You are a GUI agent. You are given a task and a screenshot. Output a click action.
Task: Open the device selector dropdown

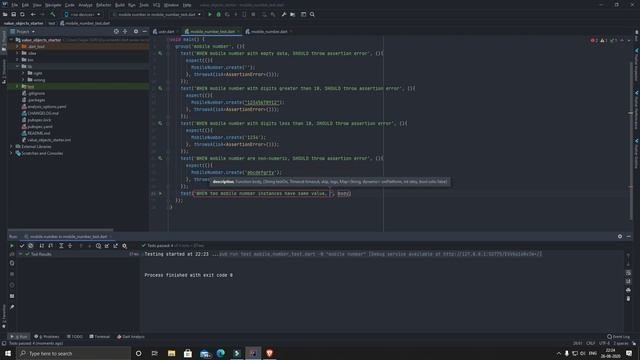(x=82, y=14)
